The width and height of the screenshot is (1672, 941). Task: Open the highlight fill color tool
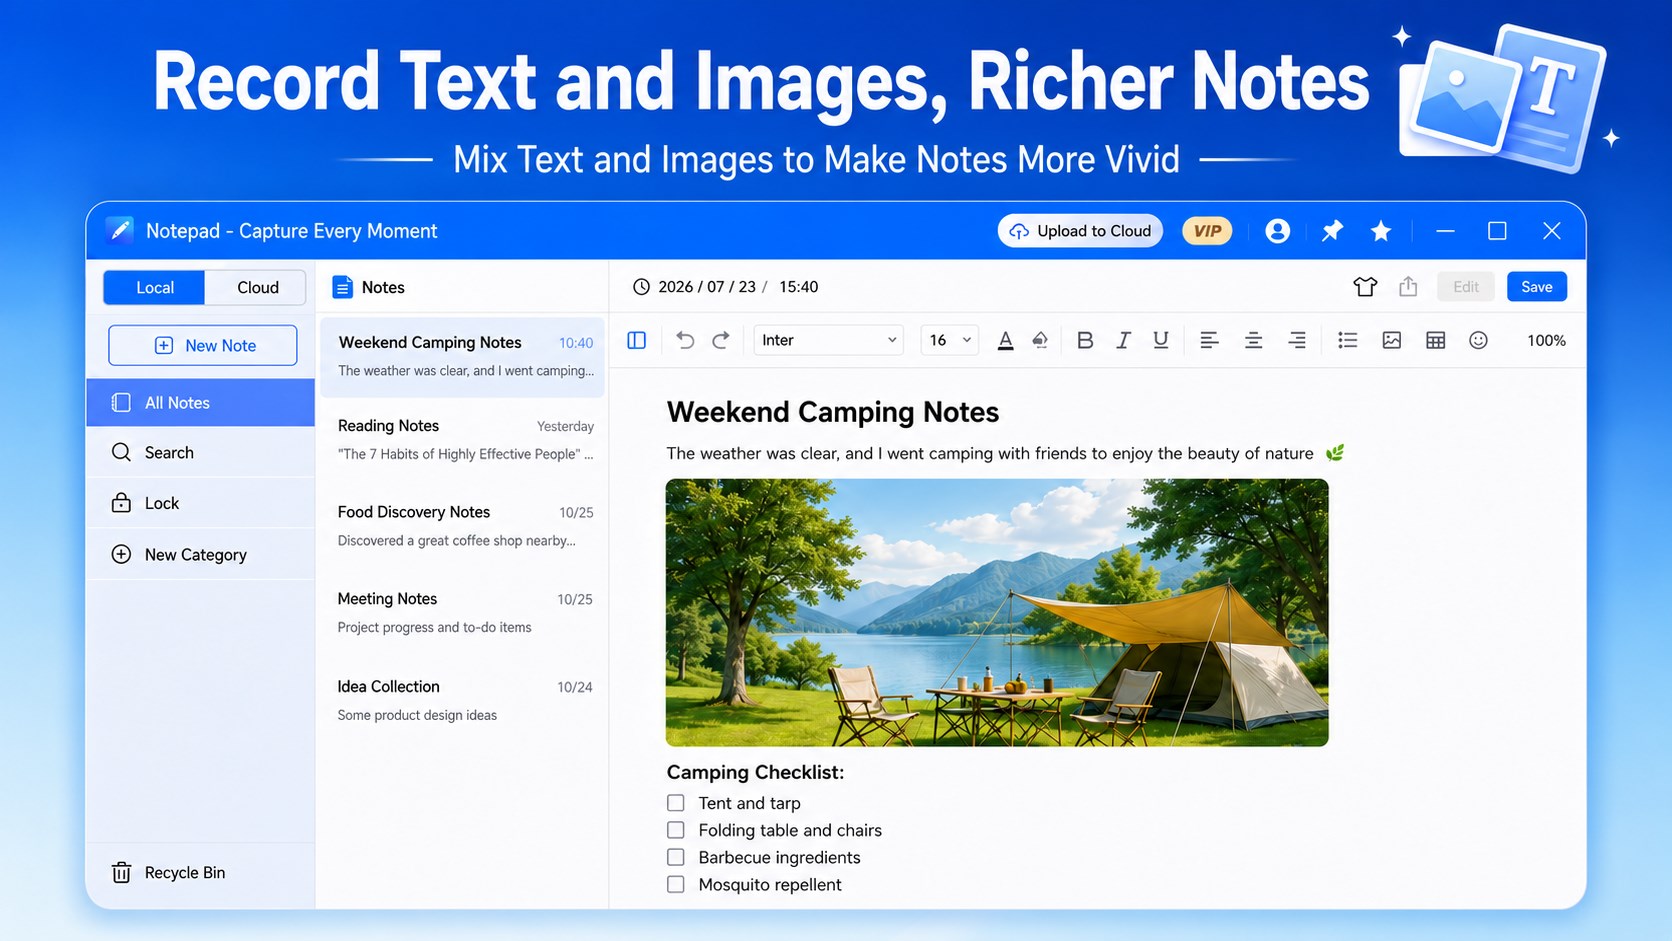pyautogui.click(x=1040, y=340)
